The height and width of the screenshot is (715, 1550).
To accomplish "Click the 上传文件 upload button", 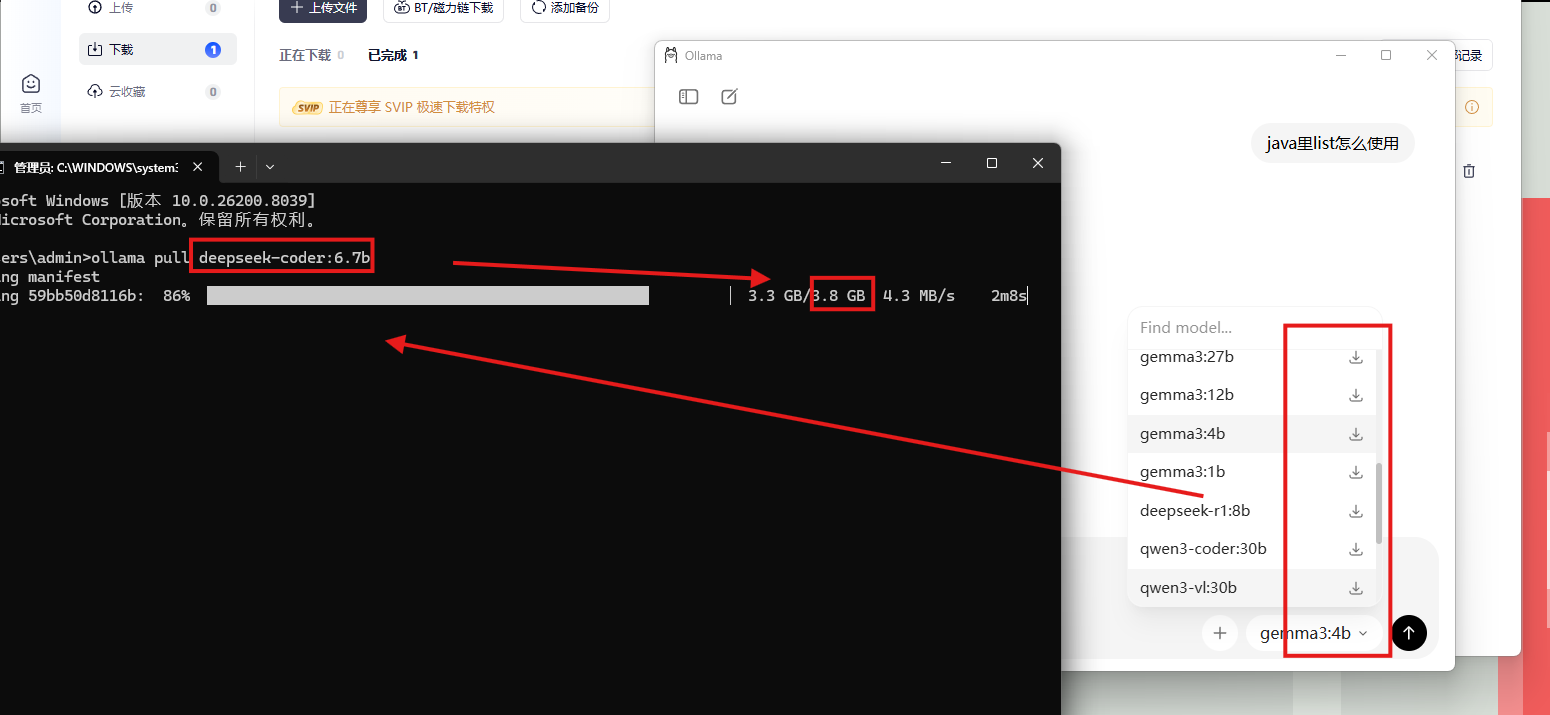I will pyautogui.click(x=323, y=8).
